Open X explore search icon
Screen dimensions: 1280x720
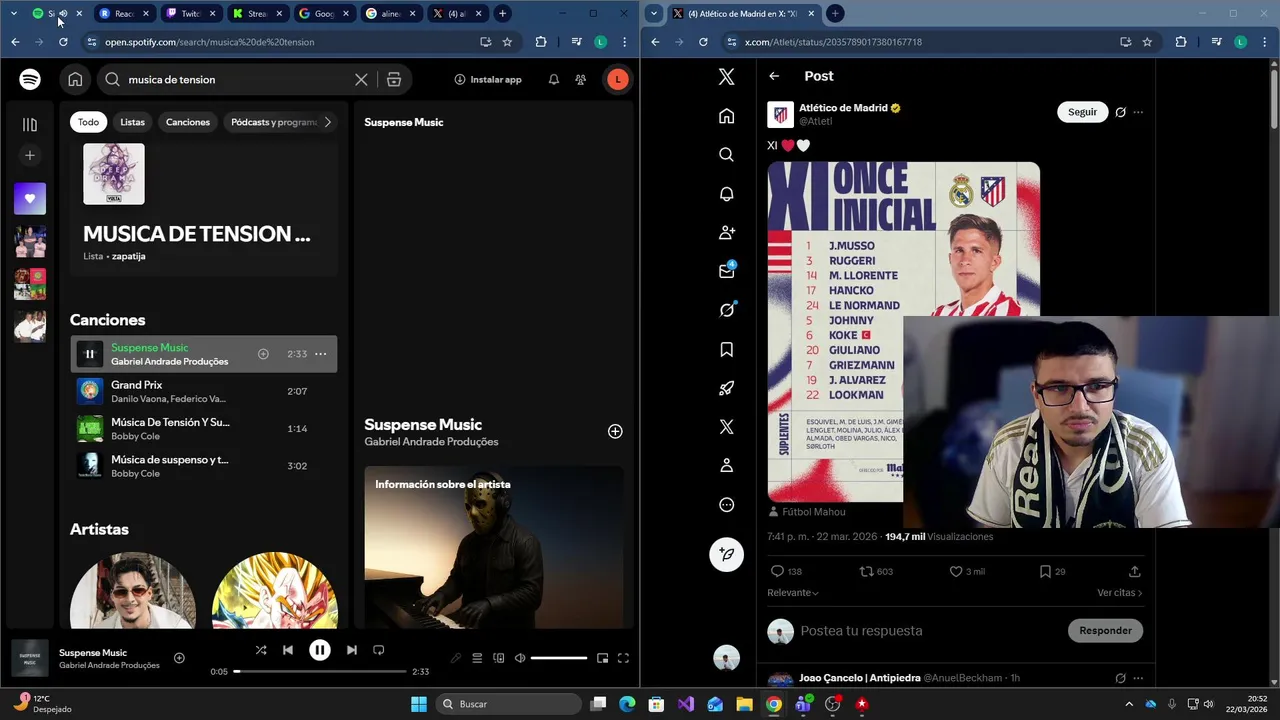click(x=727, y=155)
